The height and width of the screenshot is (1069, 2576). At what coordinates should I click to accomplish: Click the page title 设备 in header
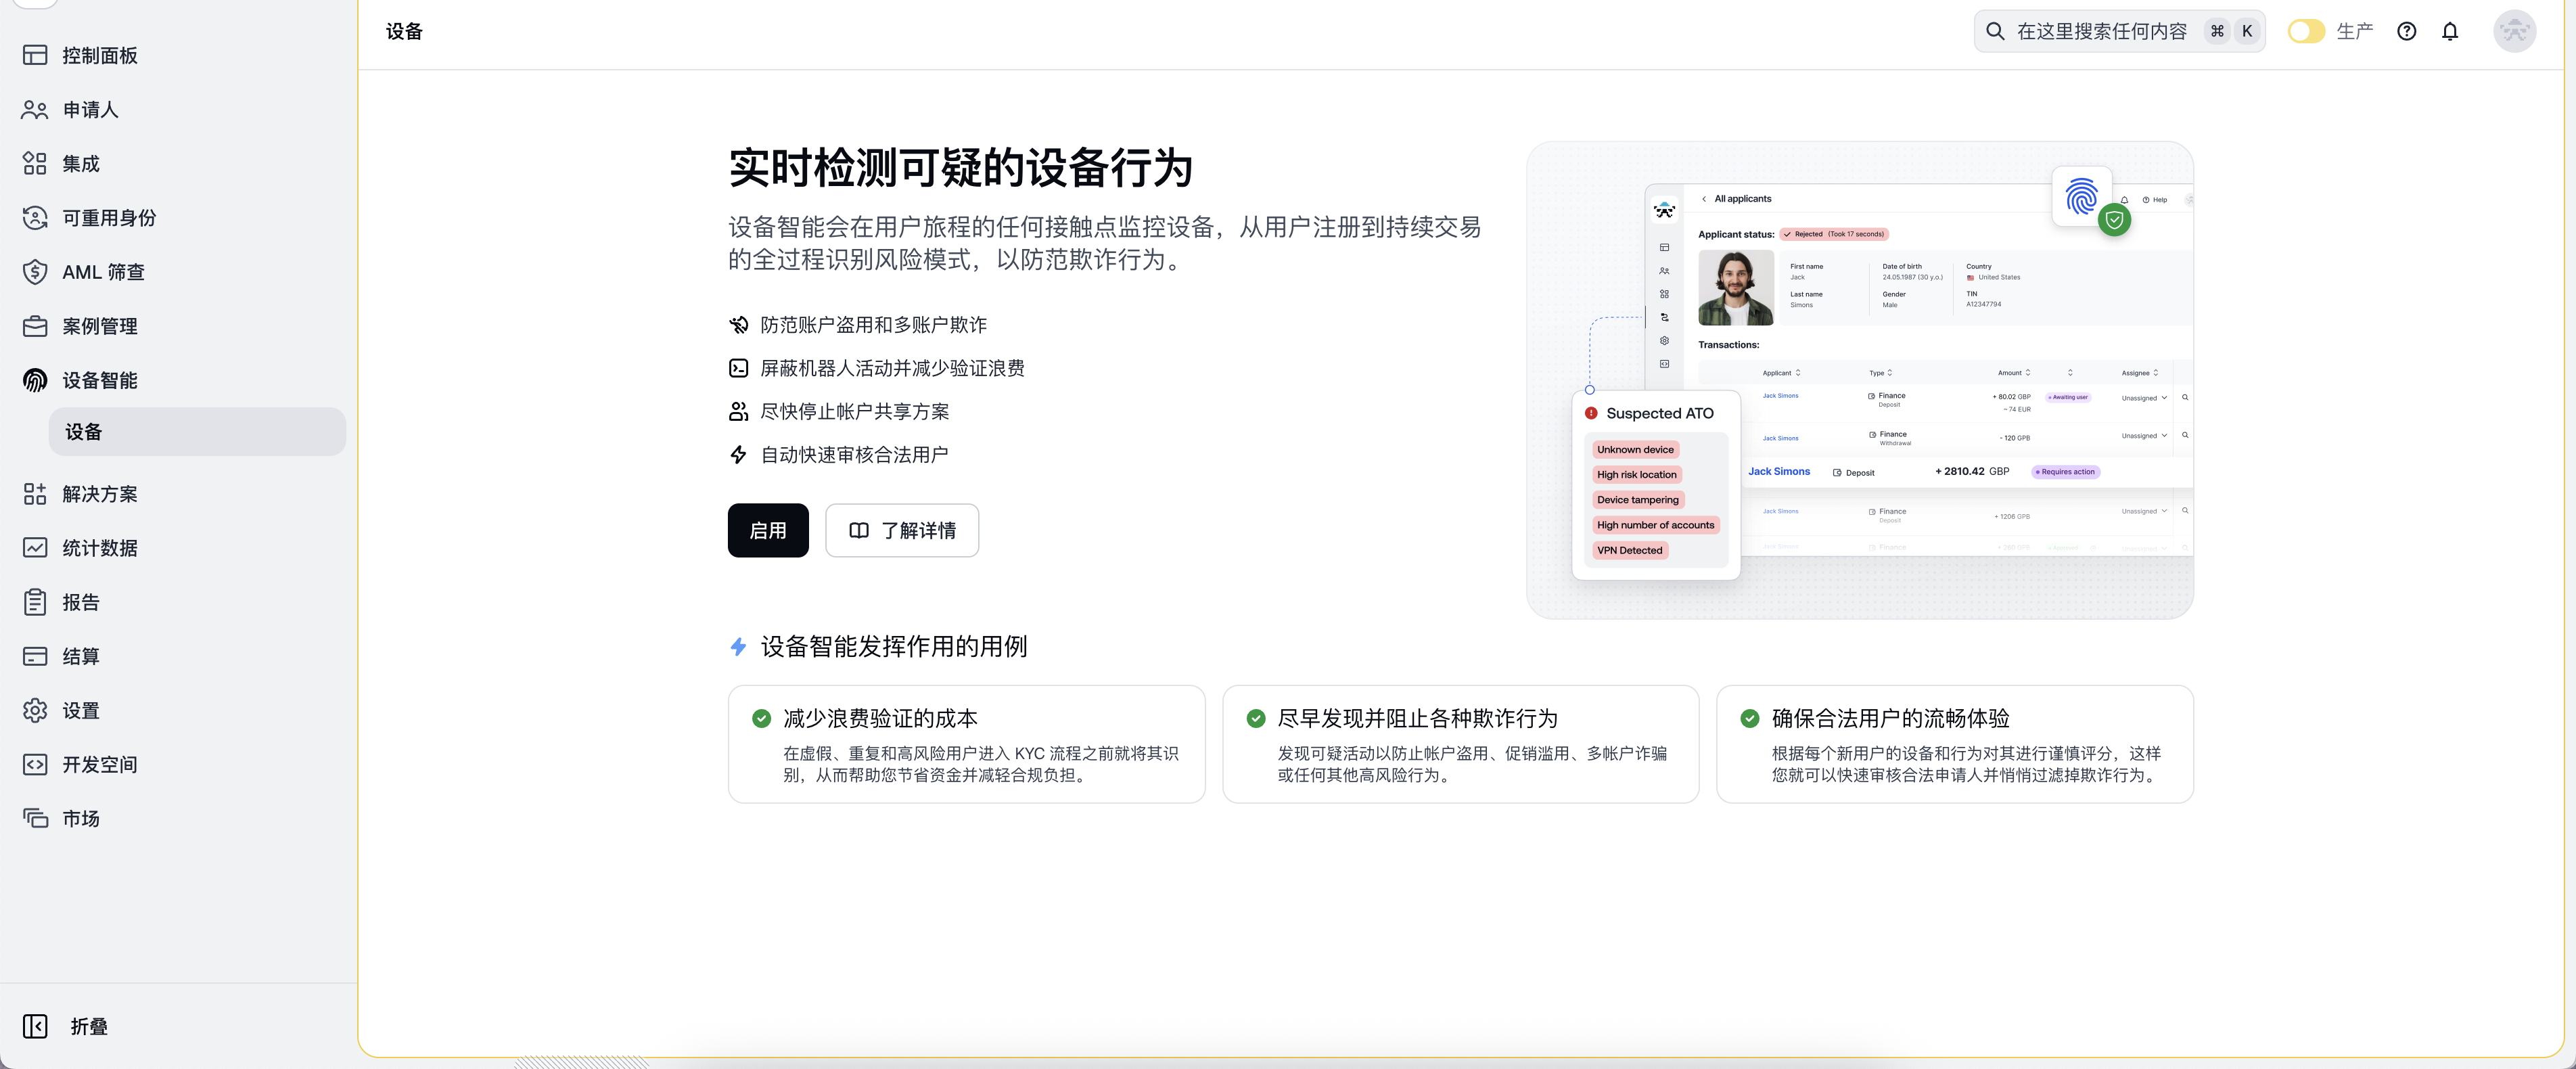click(x=404, y=31)
